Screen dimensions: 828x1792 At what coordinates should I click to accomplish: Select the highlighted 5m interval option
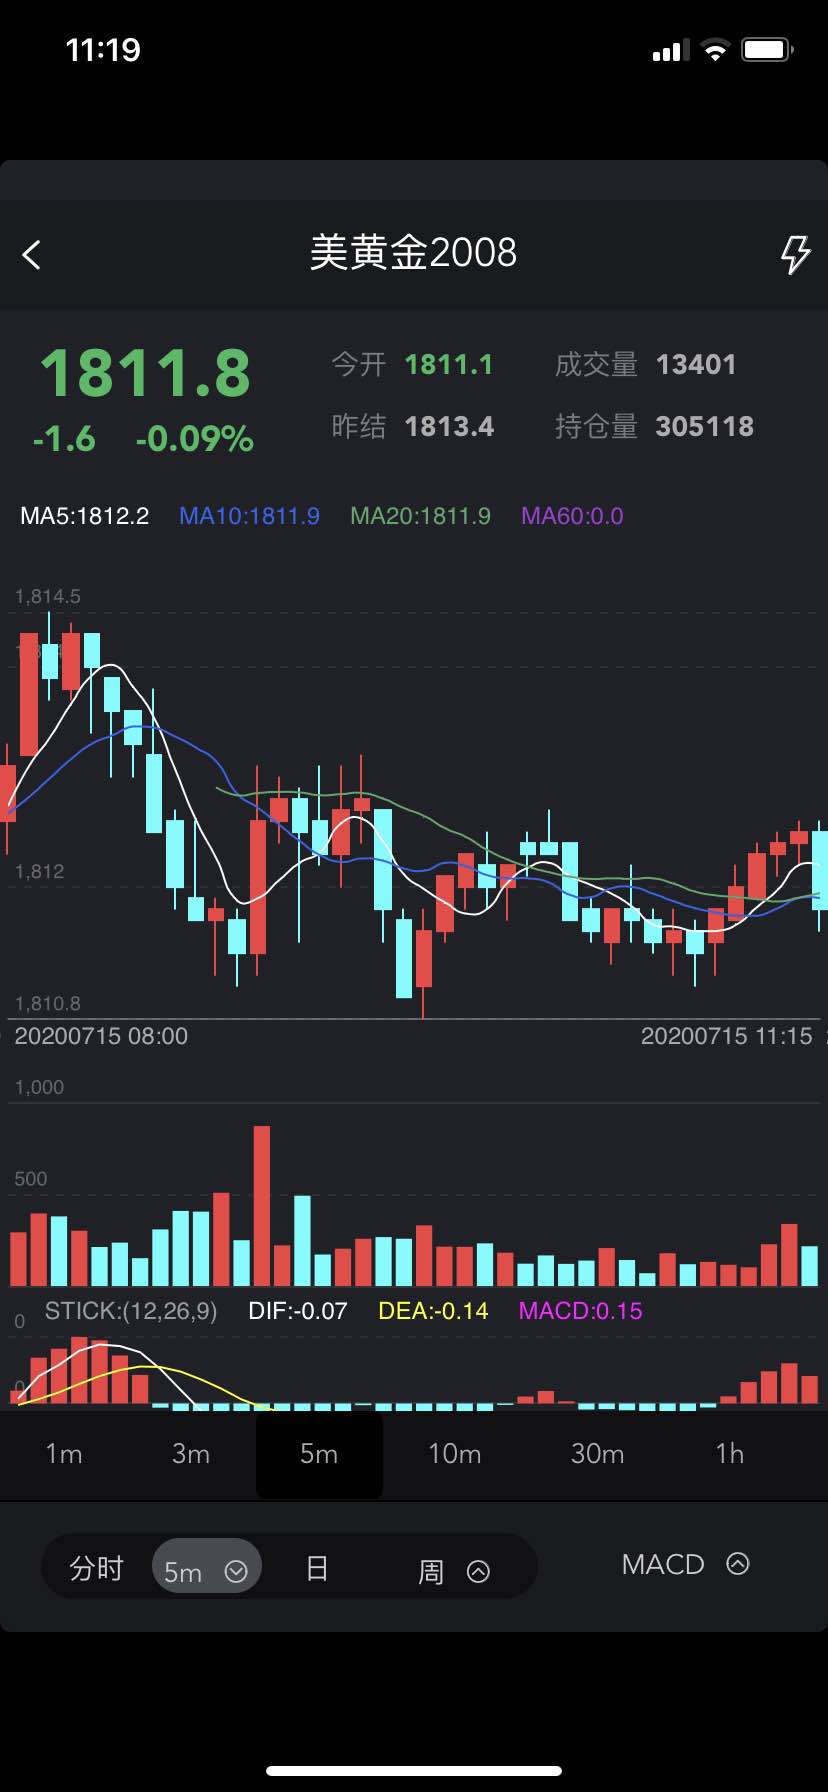point(319,1454)
